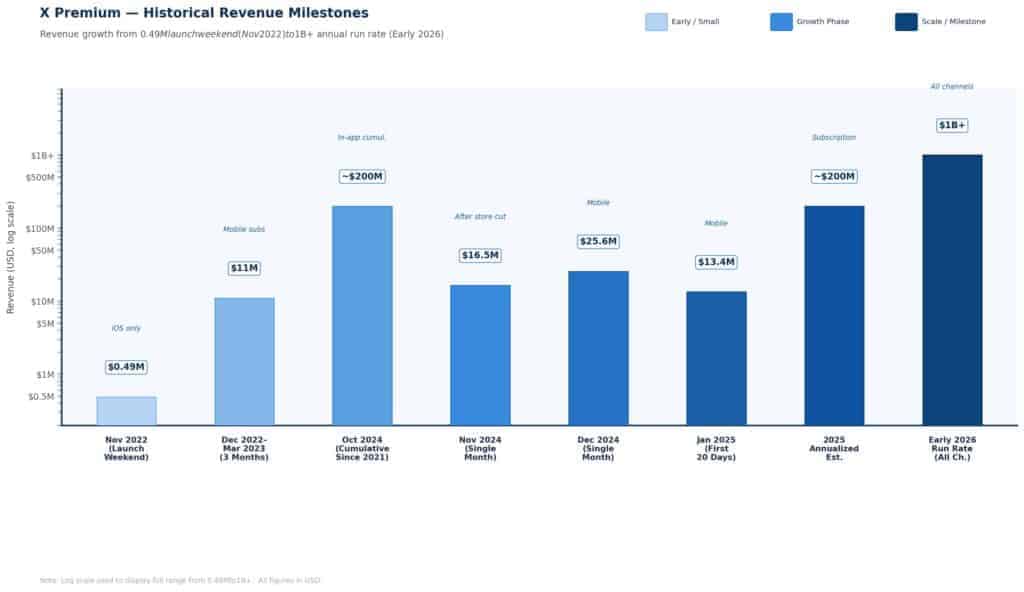The image size is (1024, 592).
Task: Select the Nov 2024 single month bar
Action: (x=480, y=355)
